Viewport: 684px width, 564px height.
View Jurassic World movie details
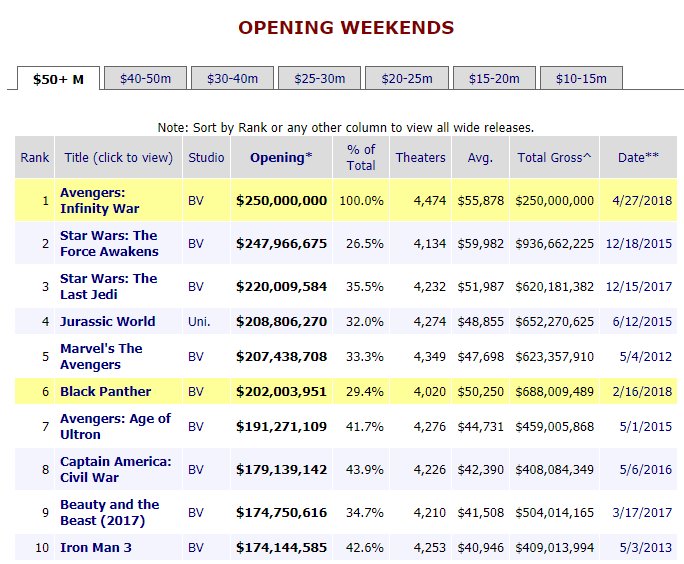click(107, 321)
